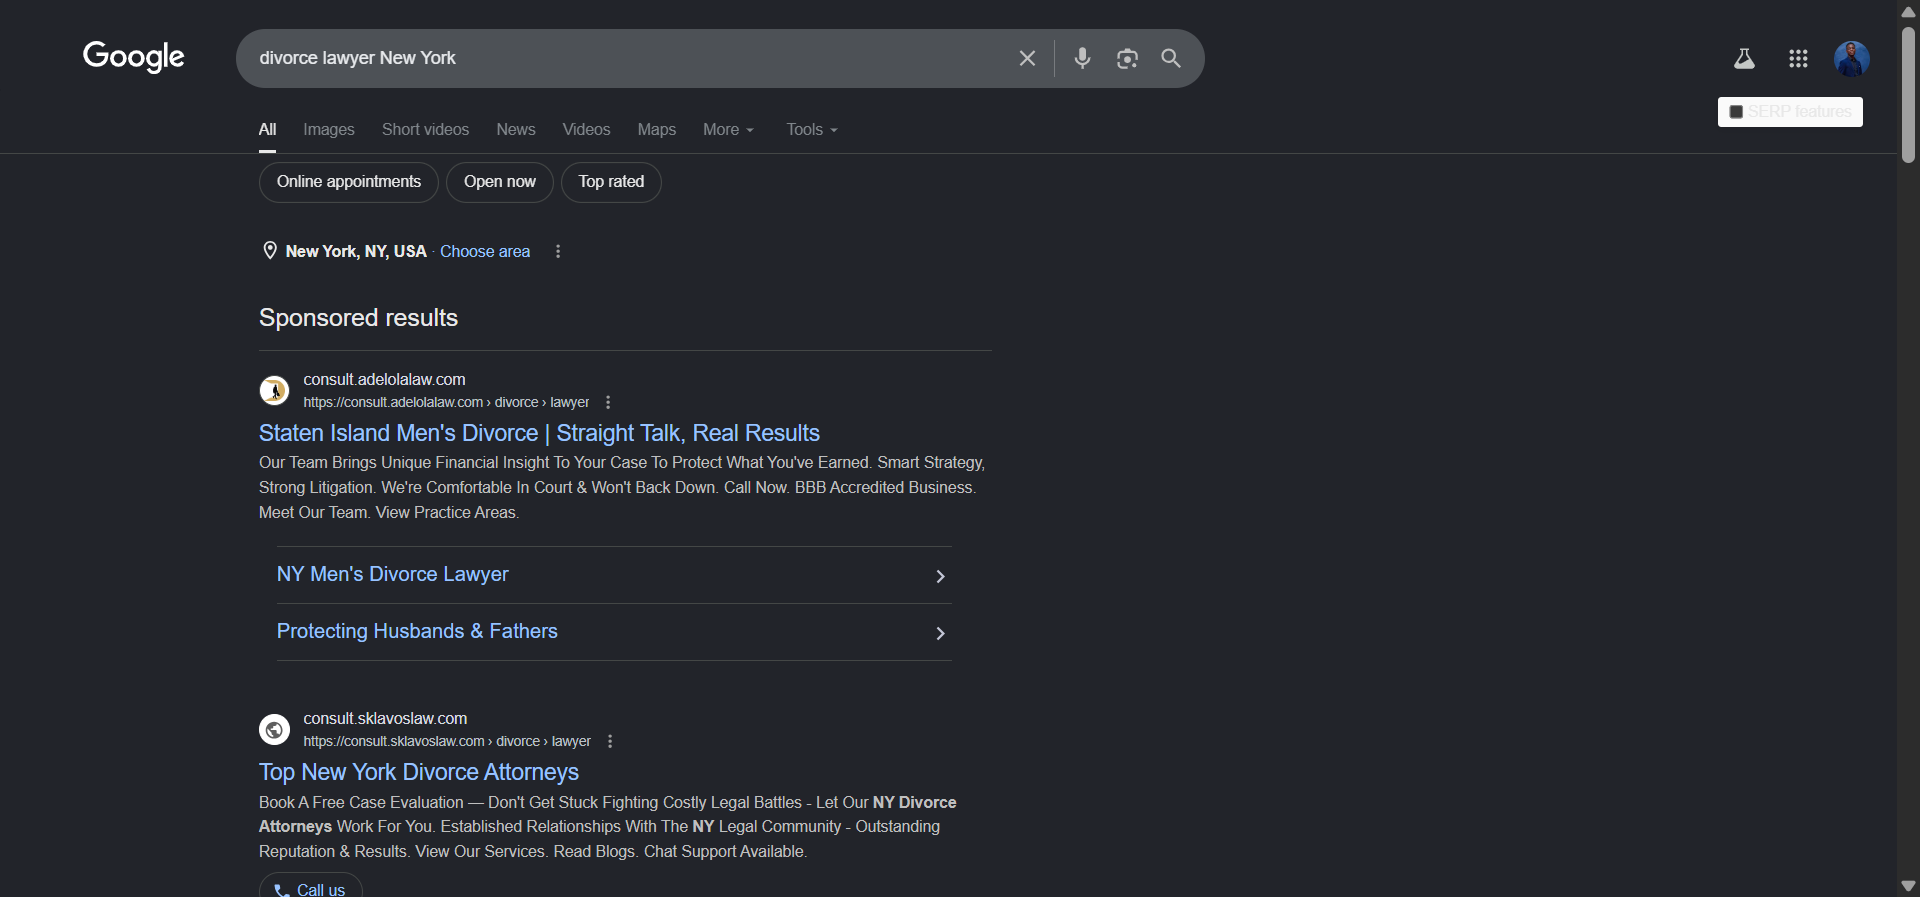Open ad options for adelolalaw result

(x=608, y=402)
